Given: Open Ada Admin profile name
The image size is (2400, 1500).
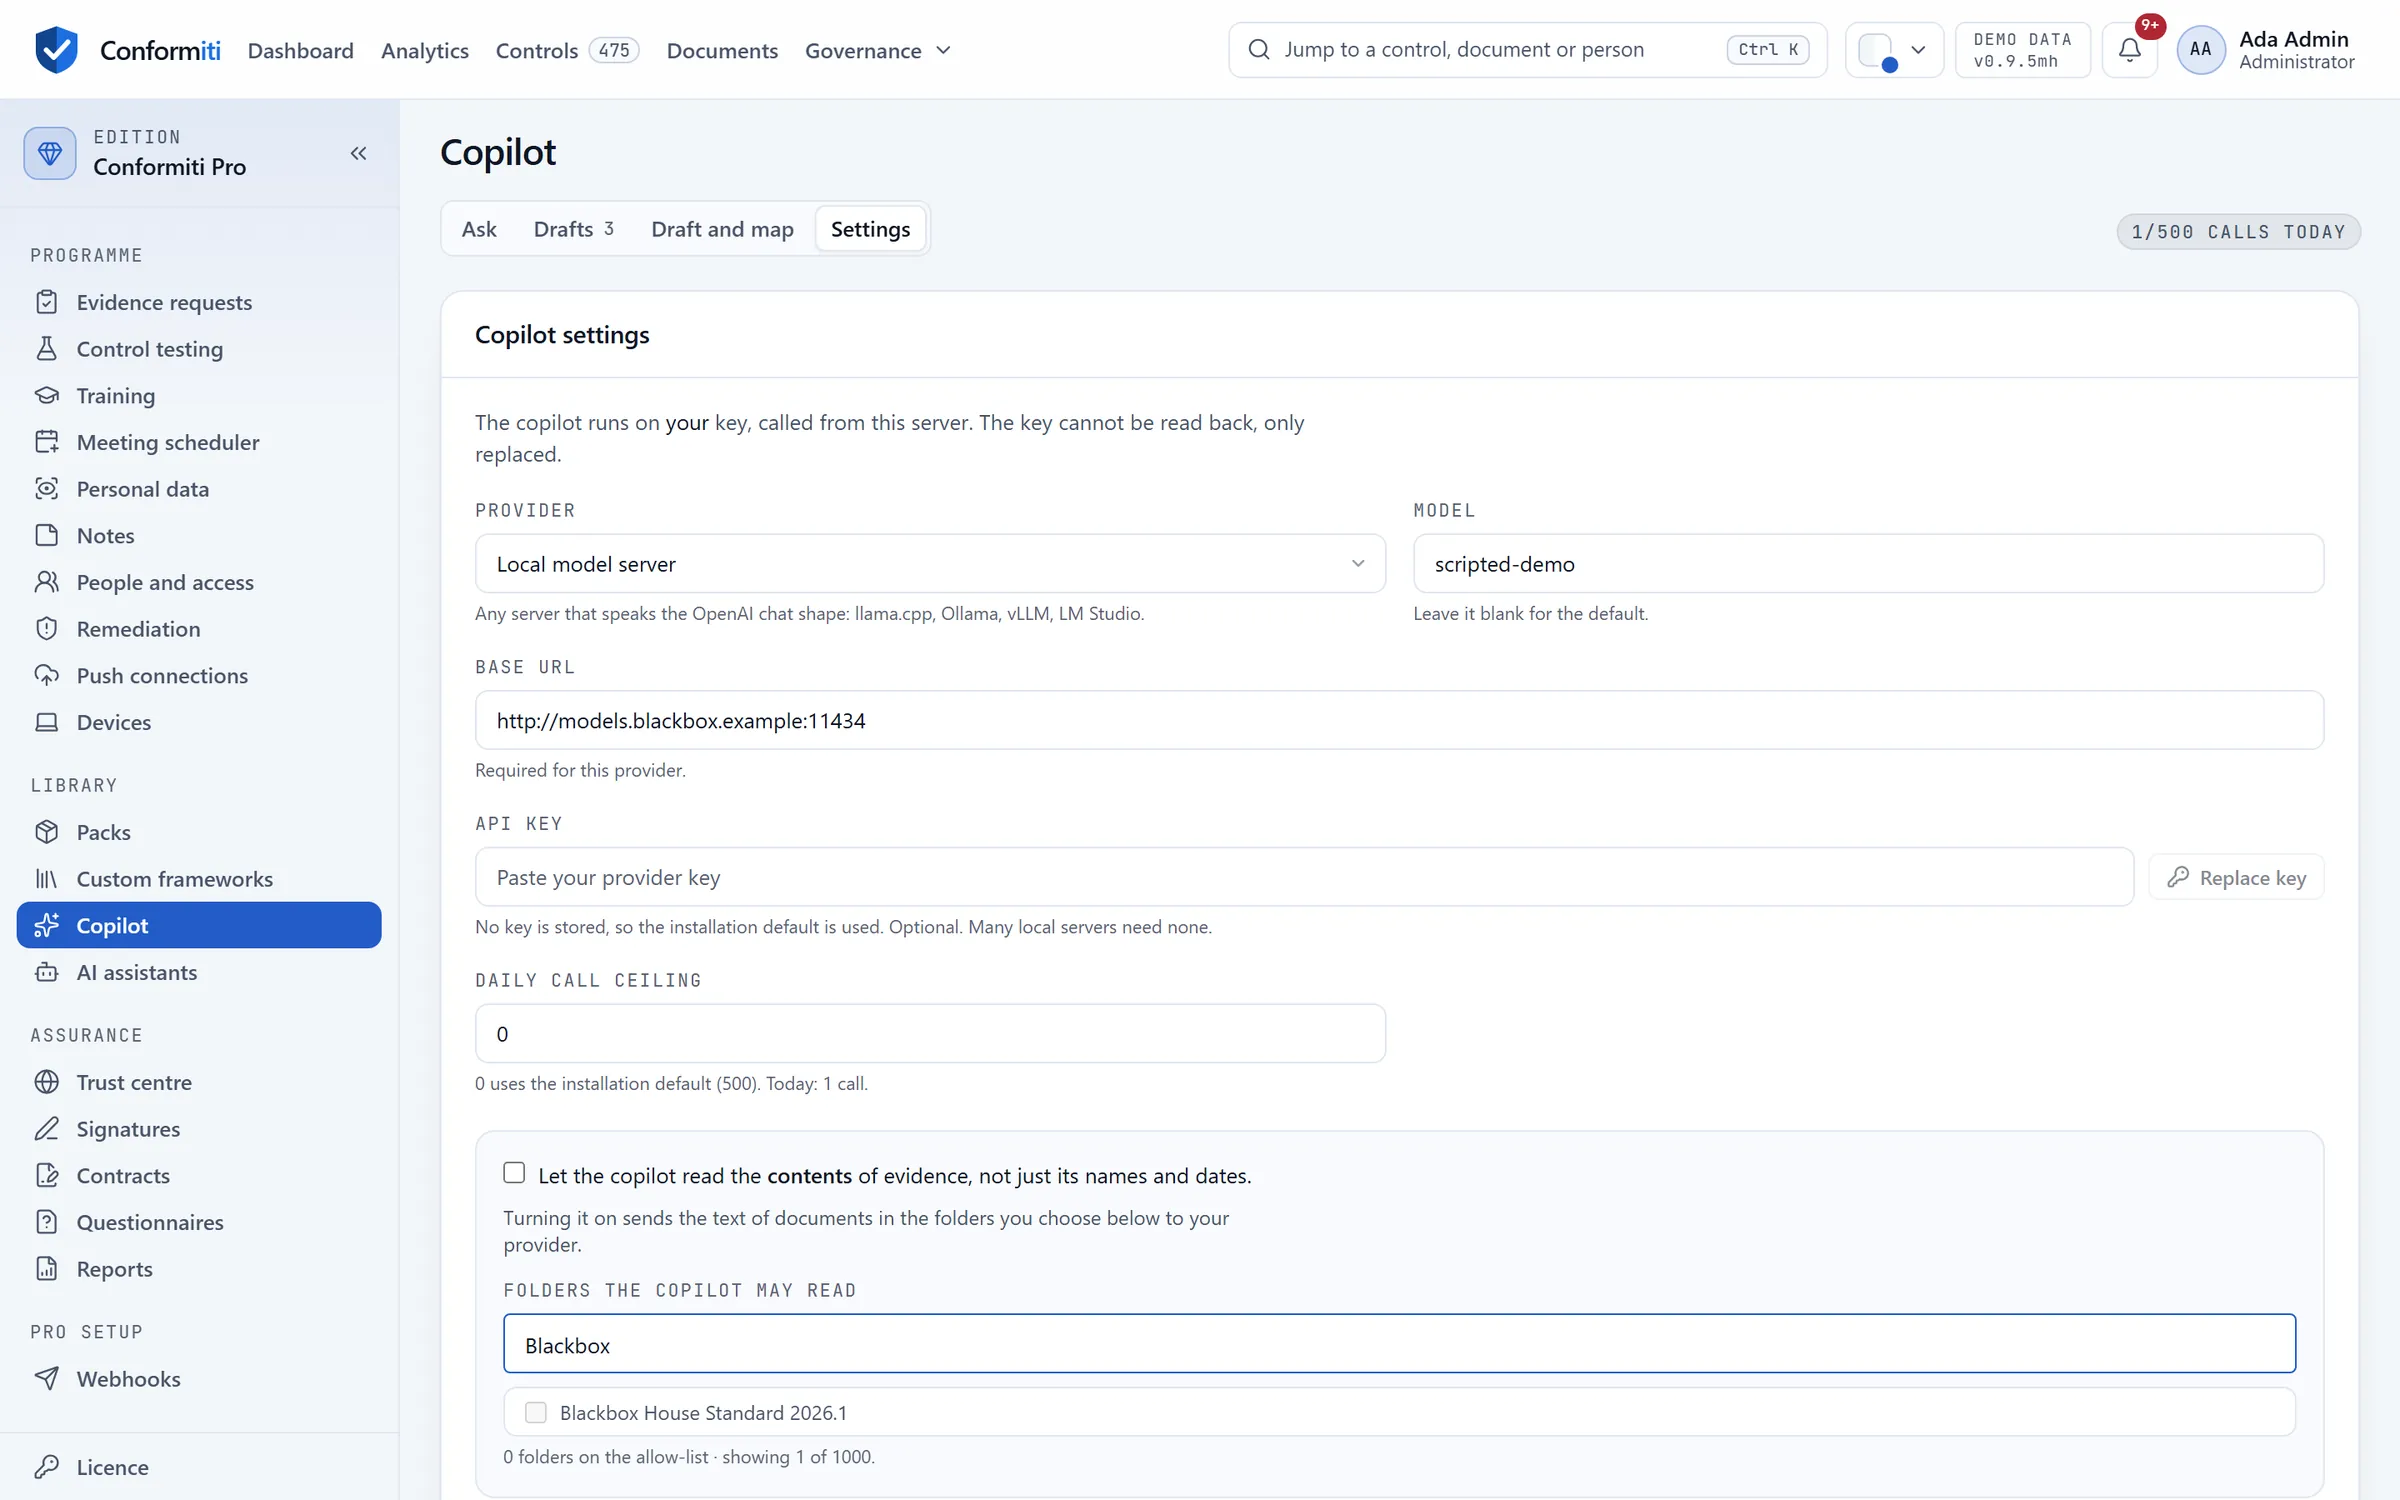Looking at the screenshot, I should (x=2294, y=39).
